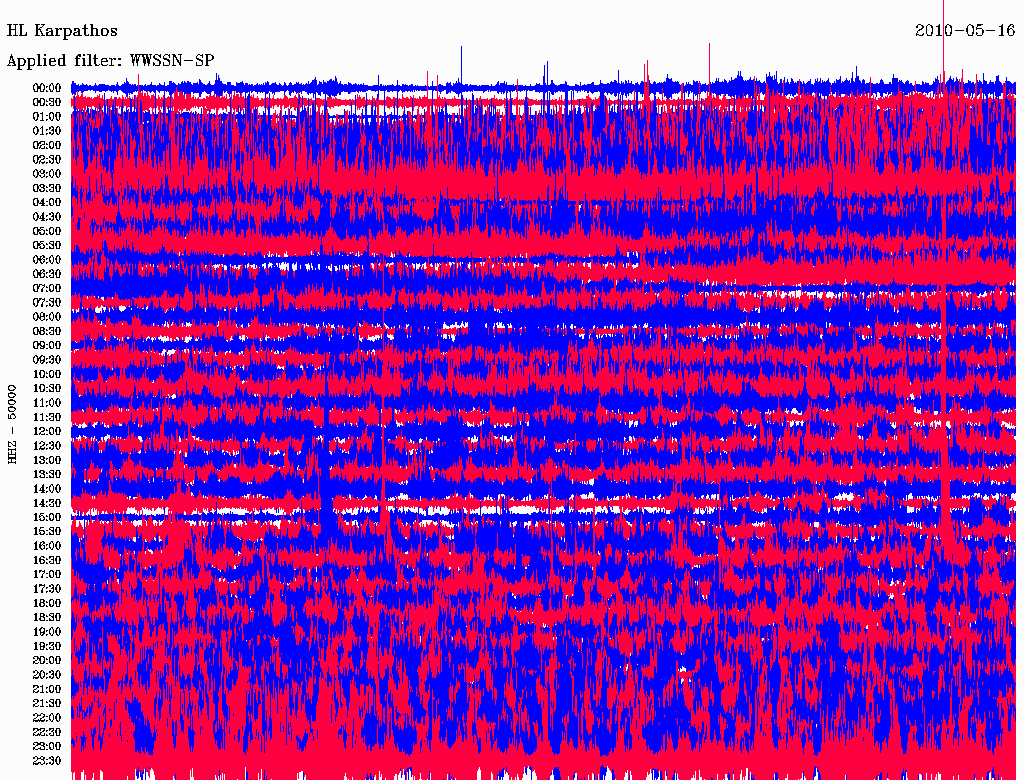Select the 21:30 time label

coord(47,704)
